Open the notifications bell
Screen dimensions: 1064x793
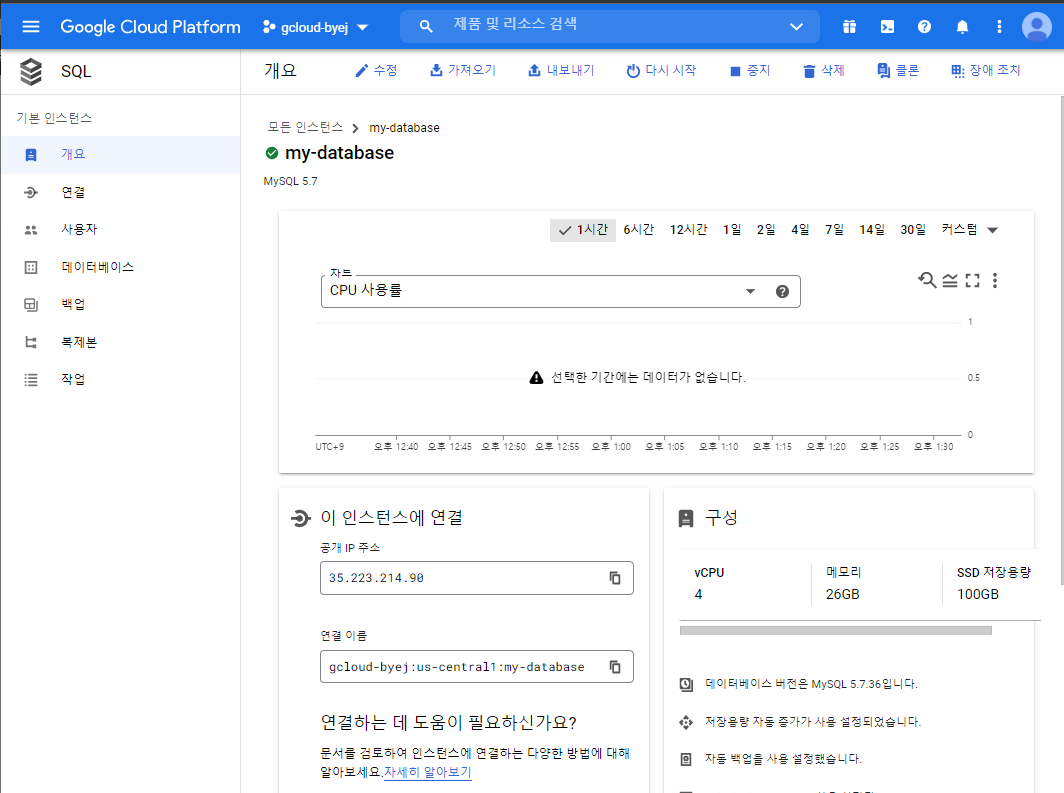pos(962,26)
